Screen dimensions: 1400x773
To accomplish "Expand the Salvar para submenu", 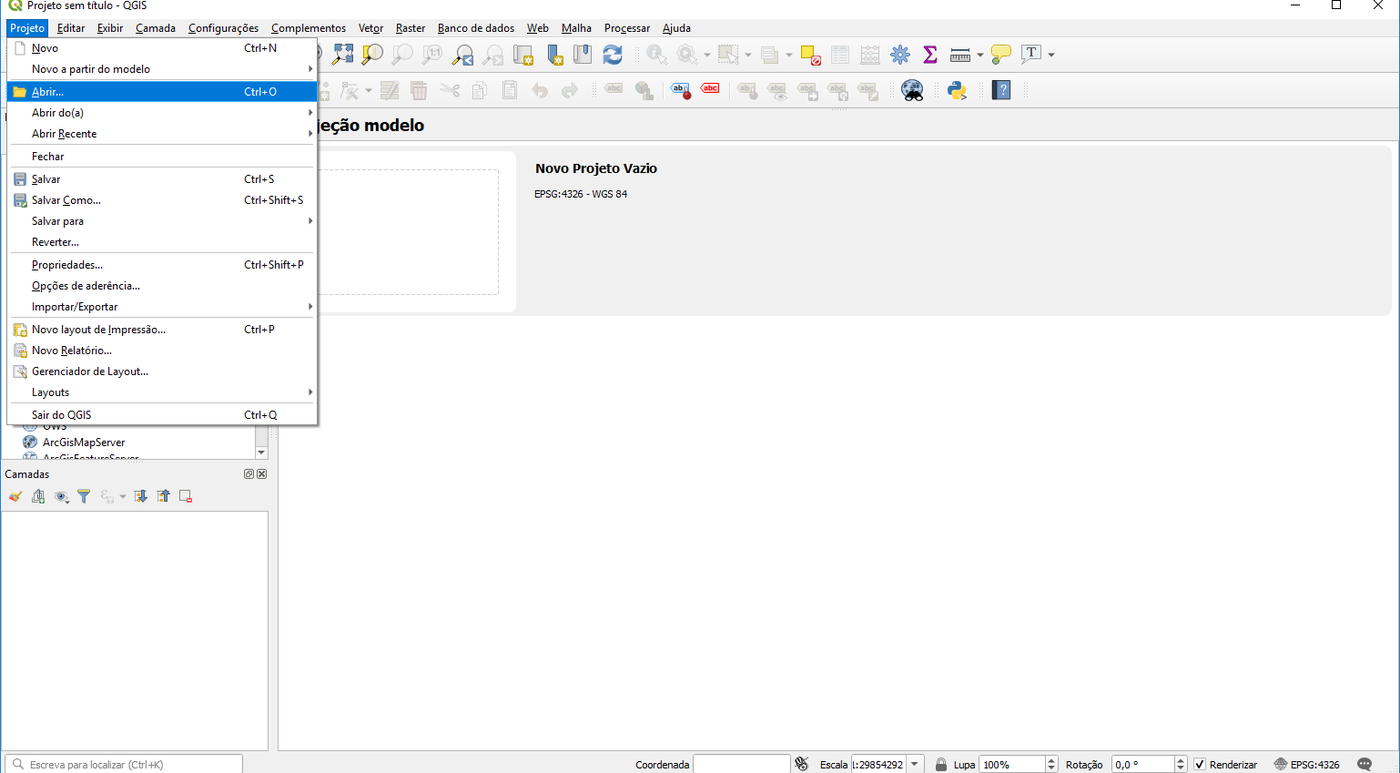I will pos(161,221).
